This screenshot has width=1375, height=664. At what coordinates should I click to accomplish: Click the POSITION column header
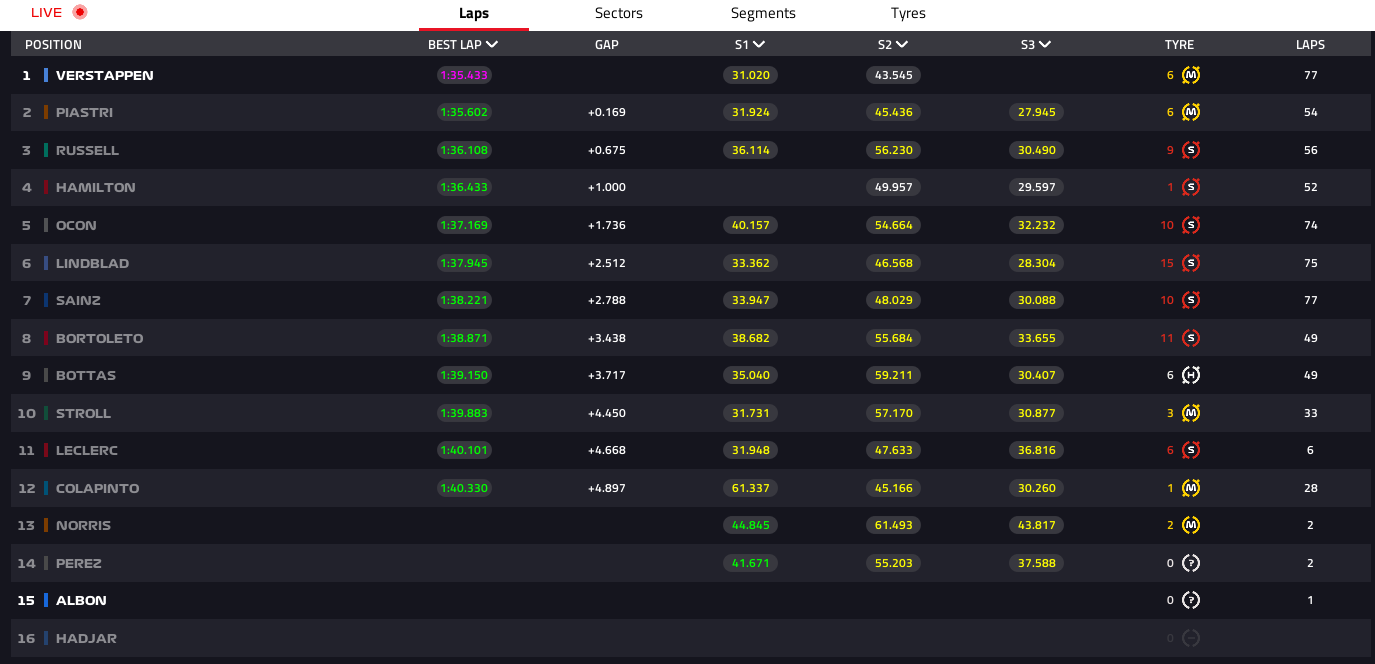[x=53, y=44]
